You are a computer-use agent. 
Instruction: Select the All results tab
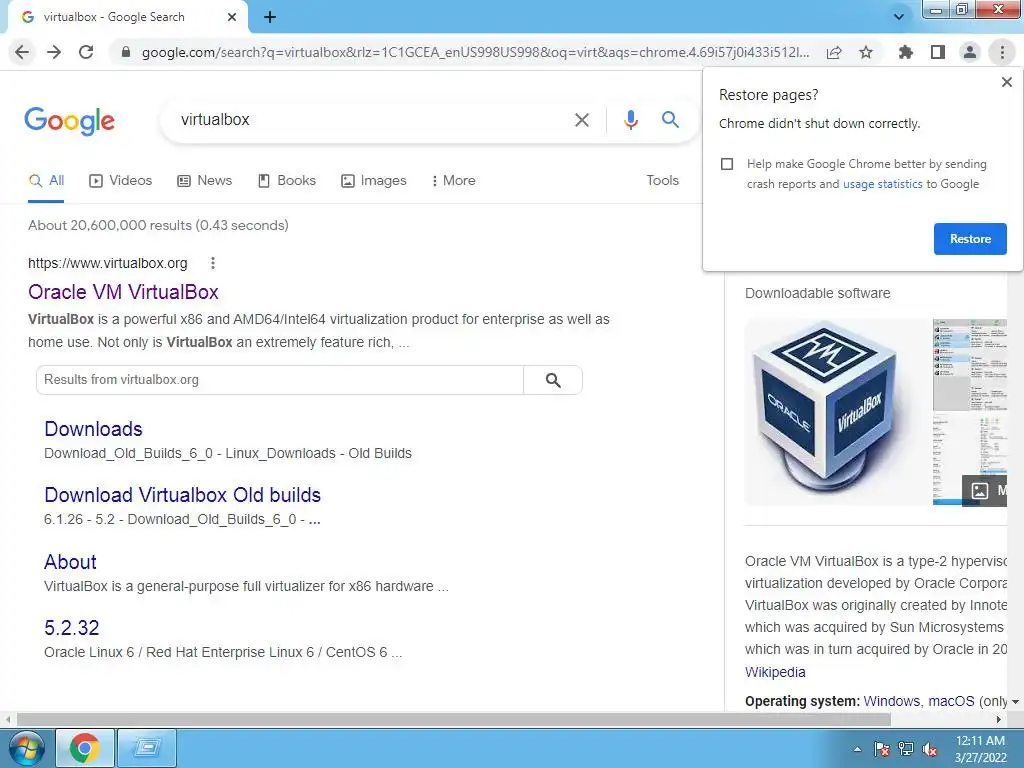[x=46, y=181]
